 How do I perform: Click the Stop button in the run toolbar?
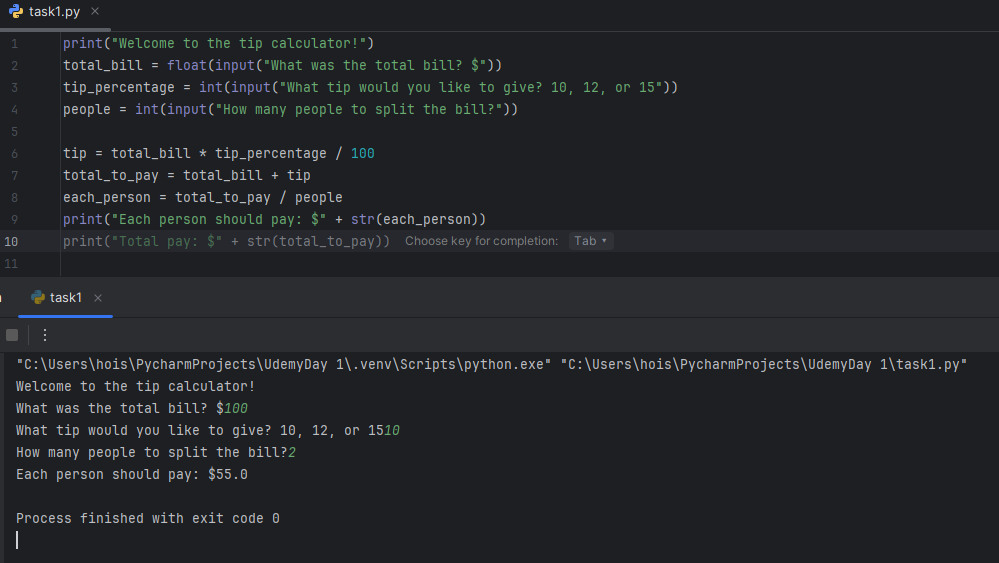(x=12, y=335)
